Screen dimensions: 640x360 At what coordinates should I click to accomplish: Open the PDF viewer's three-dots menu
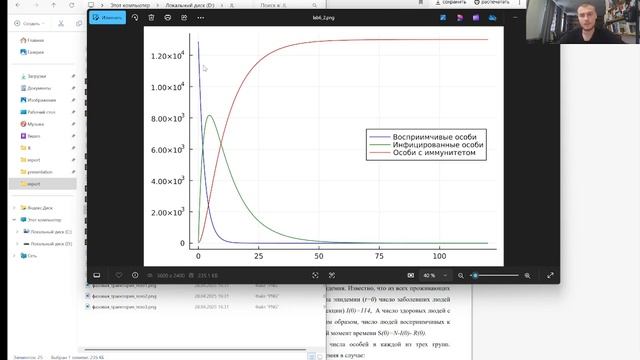point(519,2)
